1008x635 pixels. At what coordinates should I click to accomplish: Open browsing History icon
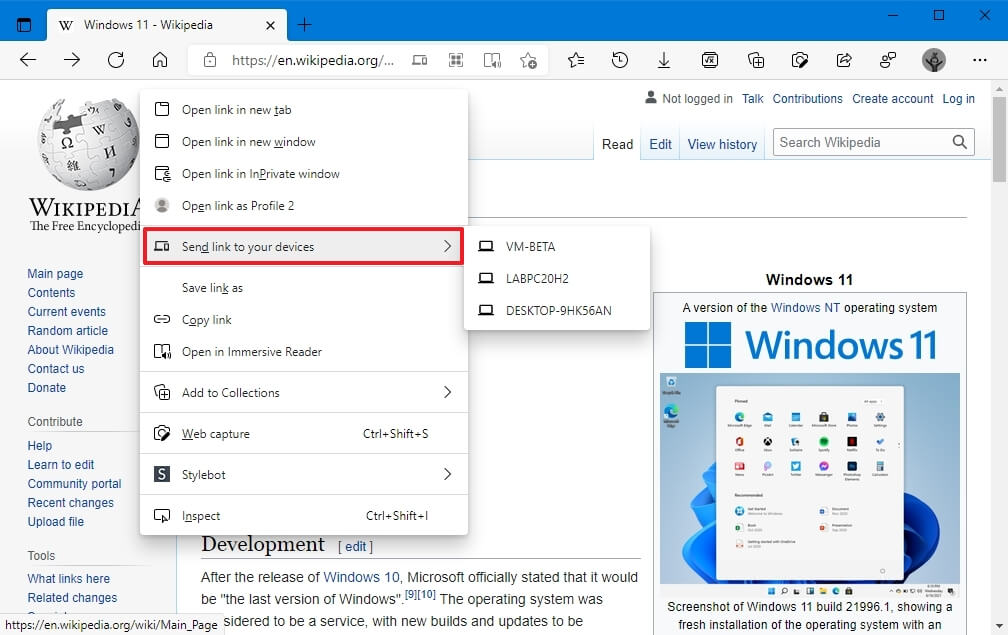click(620, 60)
